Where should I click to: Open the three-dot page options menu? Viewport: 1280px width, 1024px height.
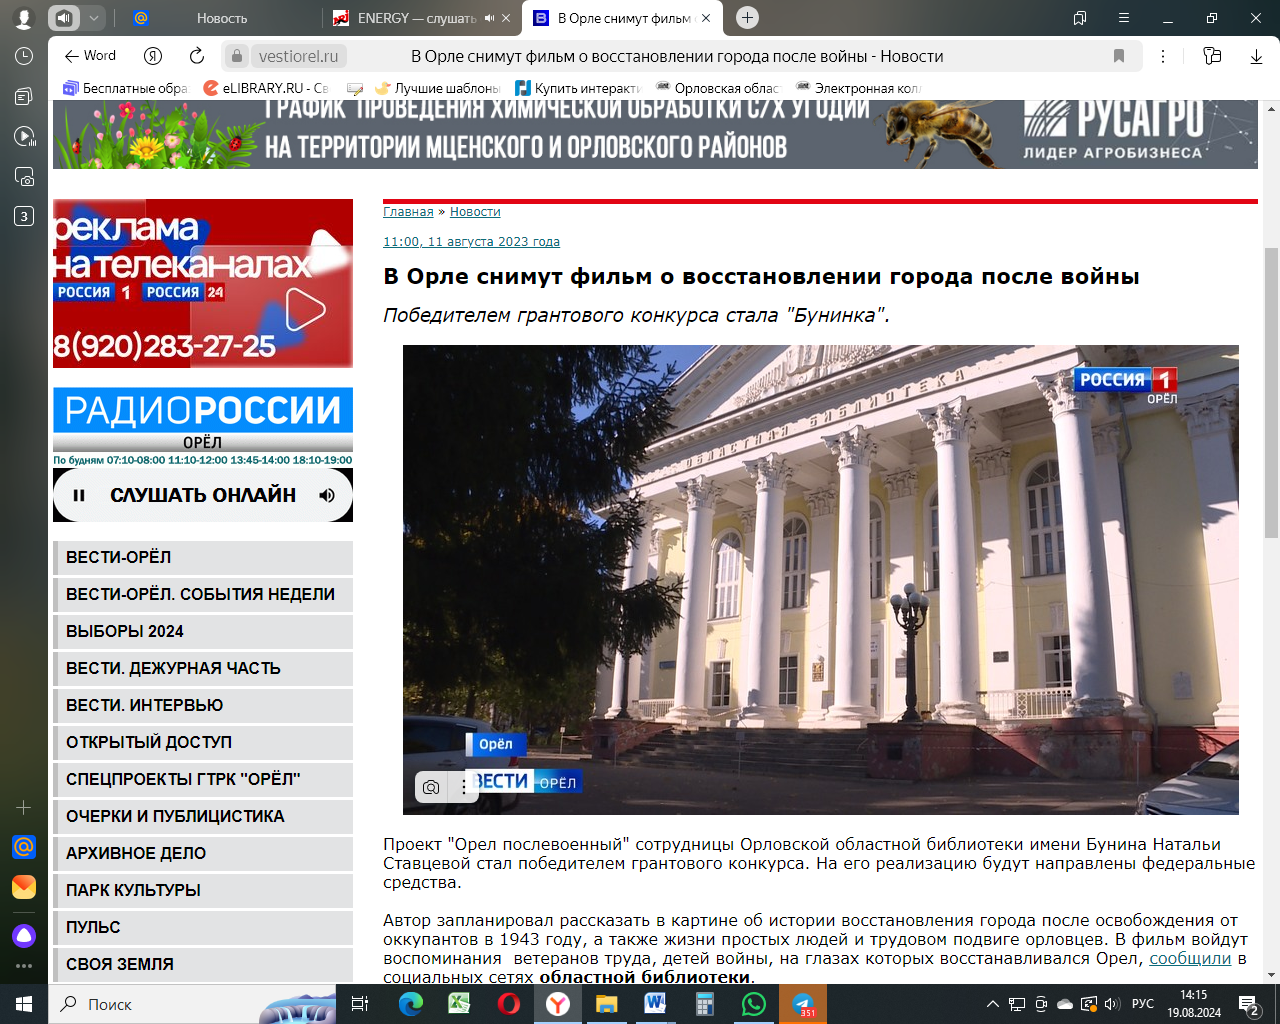pyautogui.click(x=1162, y=56)
